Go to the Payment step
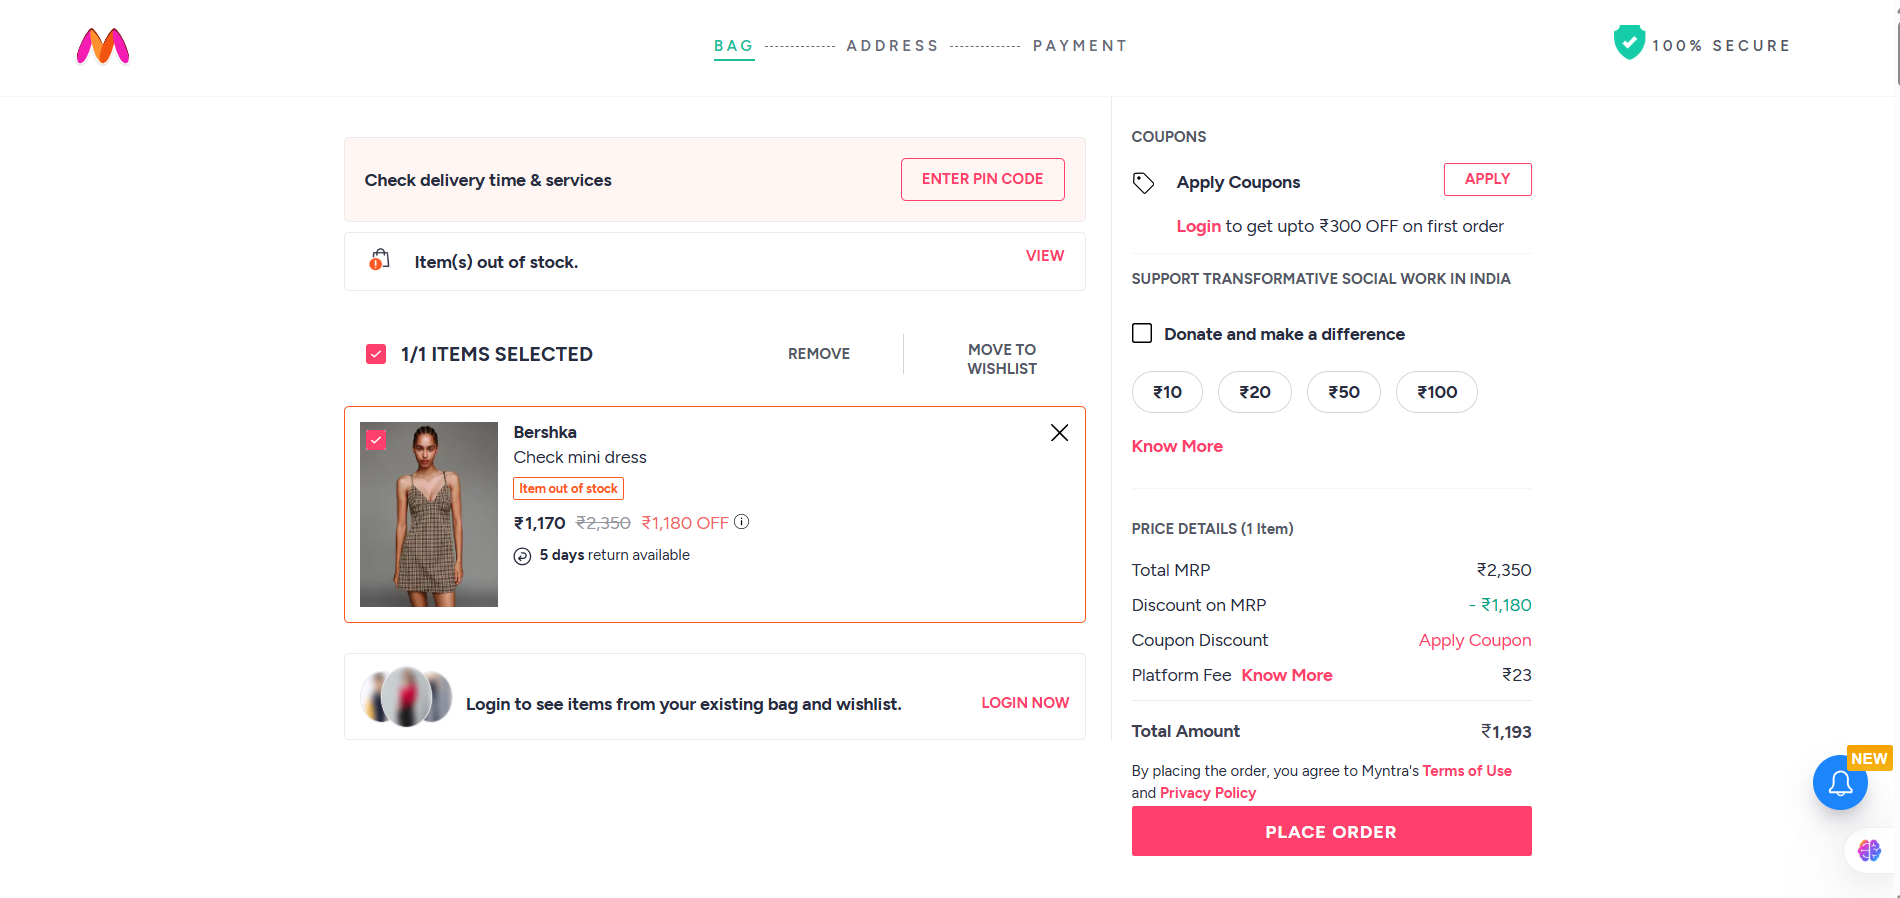The height and width of the screenshot is (898, 1900). pyautogui.click(x=1079, y=46)
